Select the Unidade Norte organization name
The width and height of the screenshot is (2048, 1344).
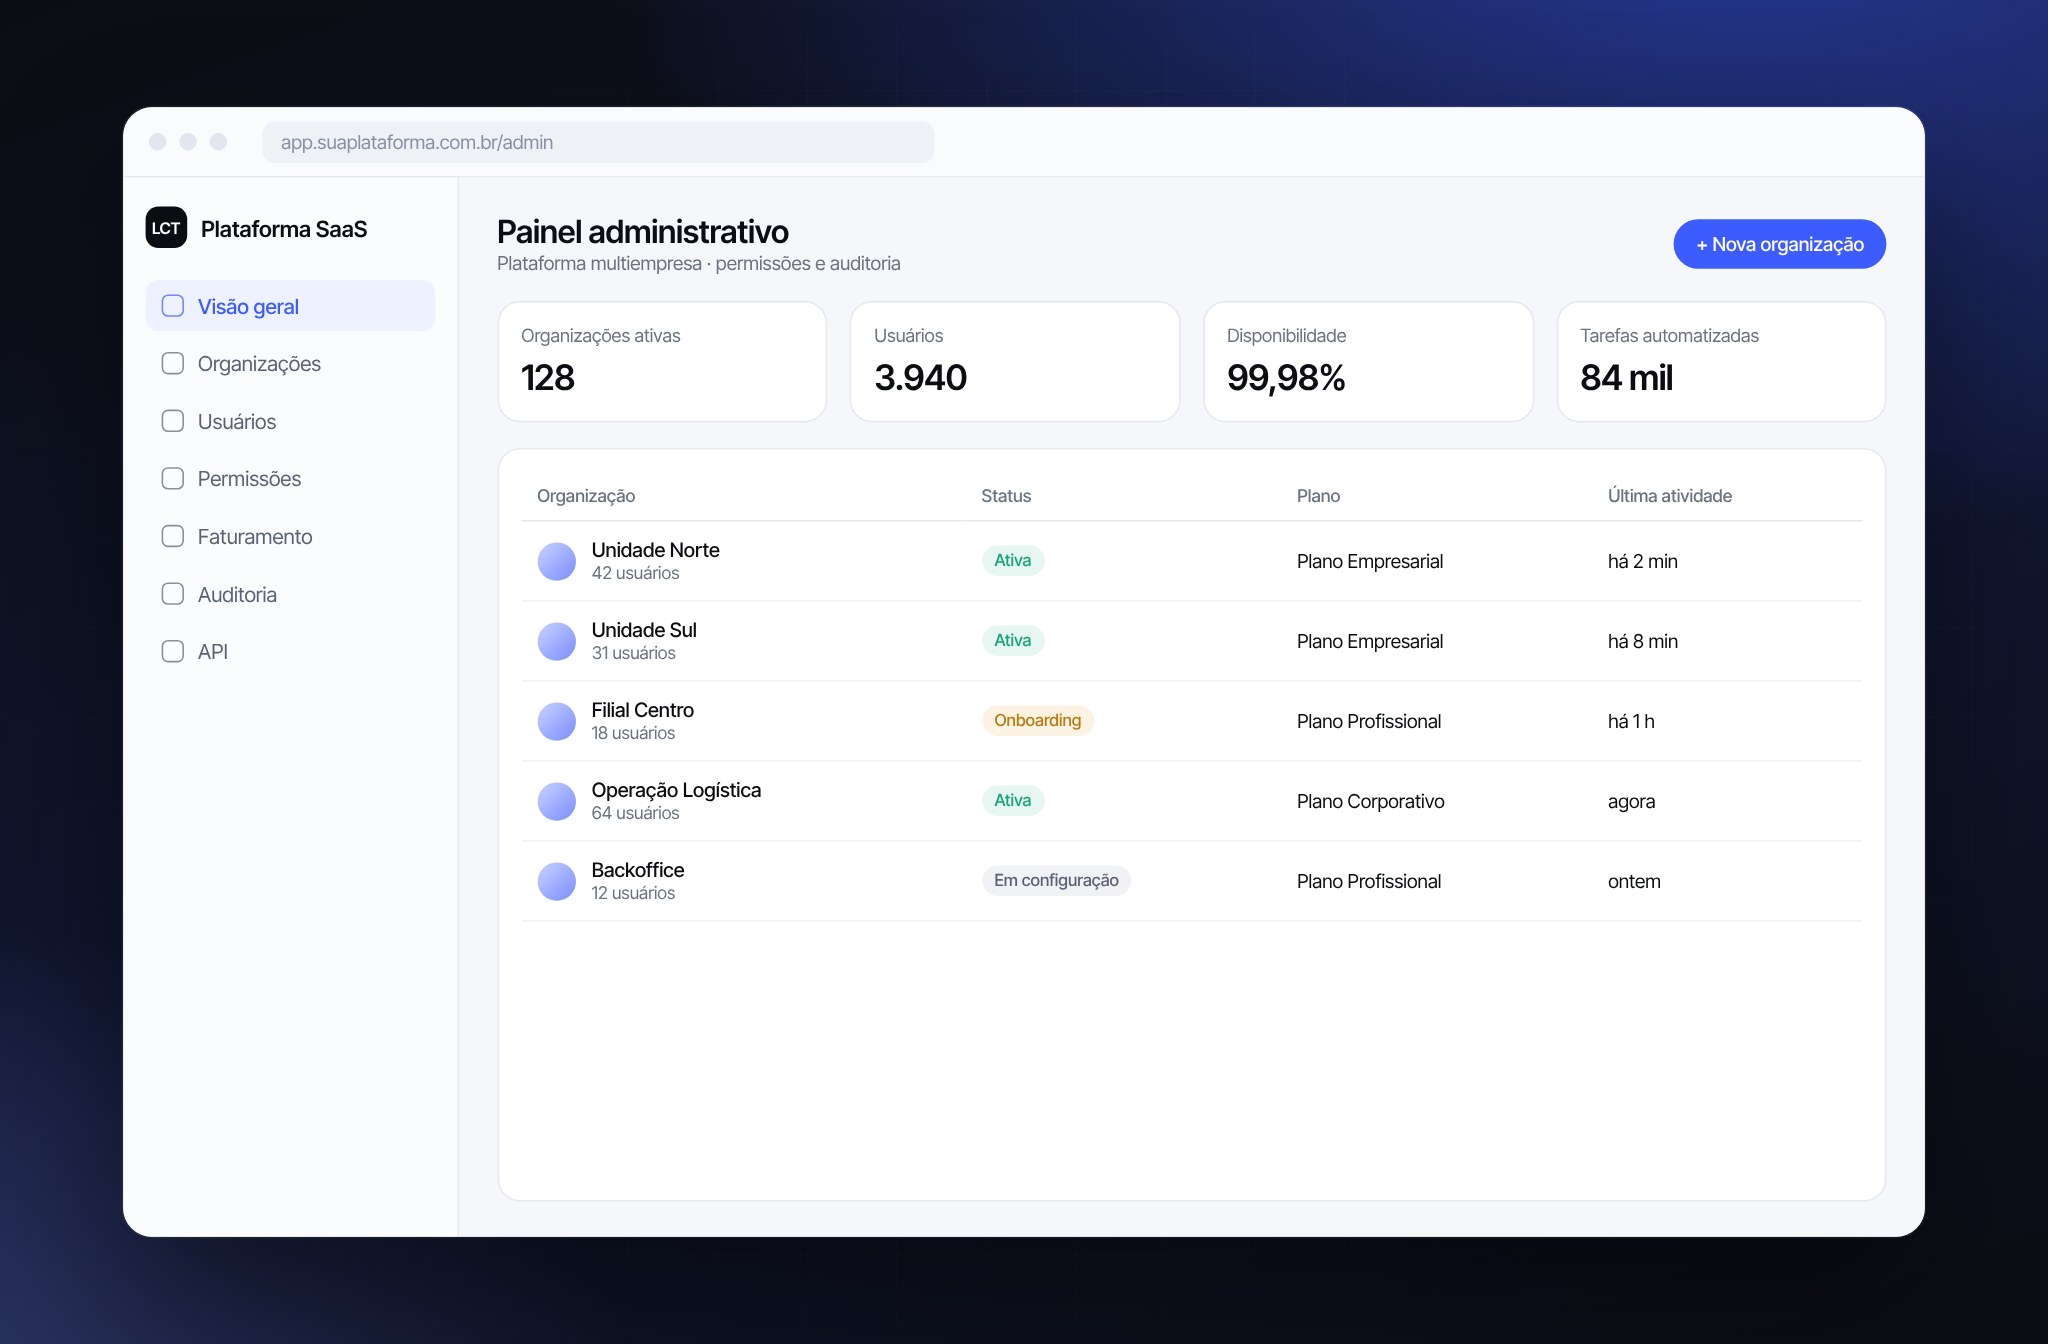click(655, 550)
